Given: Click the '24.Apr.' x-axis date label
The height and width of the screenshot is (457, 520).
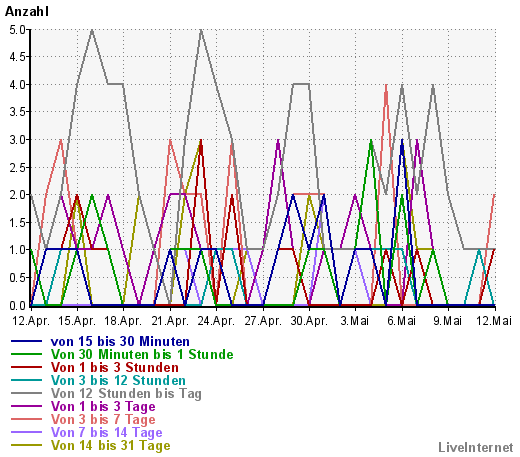Looking at the screenshot, I should click(216, 321).
